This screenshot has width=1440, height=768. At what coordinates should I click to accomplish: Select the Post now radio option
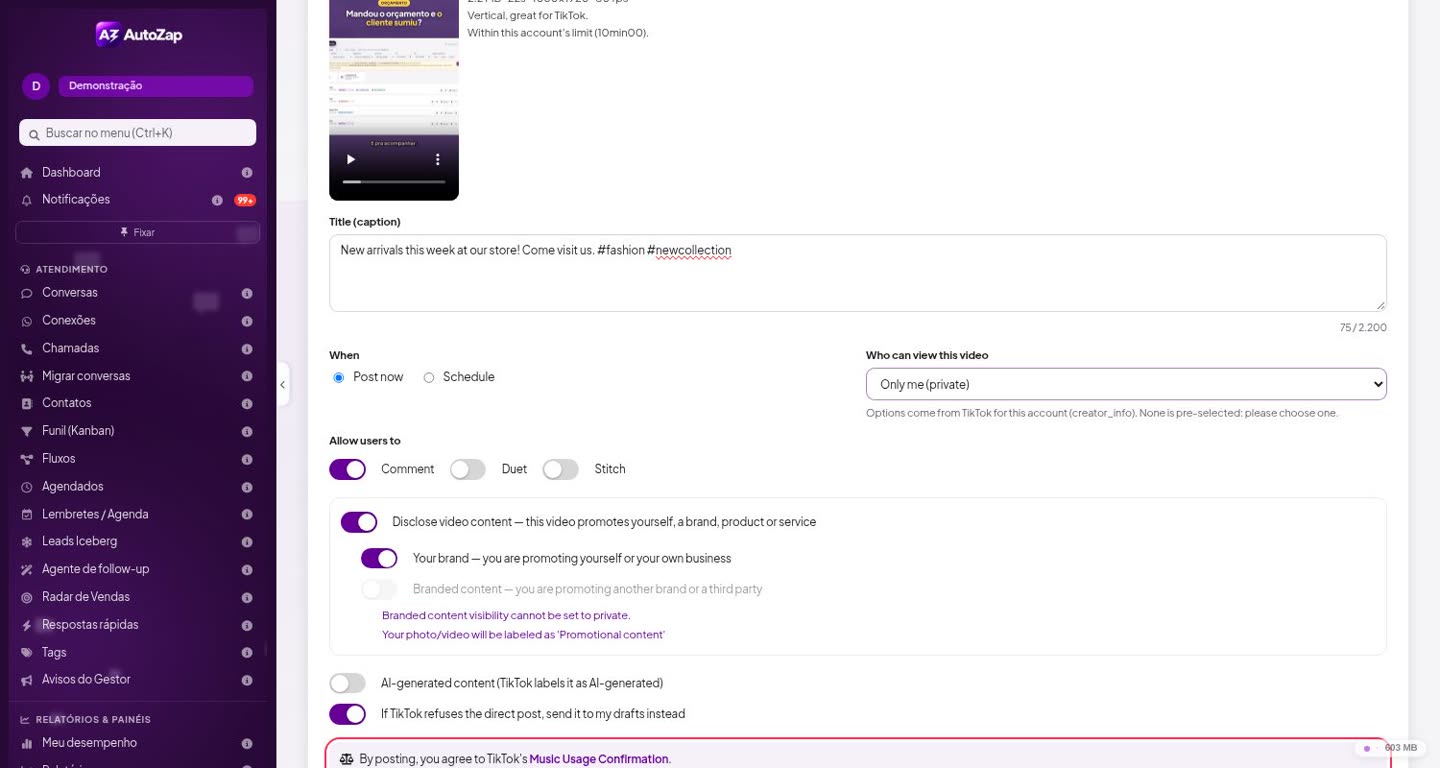coord(339,378)
